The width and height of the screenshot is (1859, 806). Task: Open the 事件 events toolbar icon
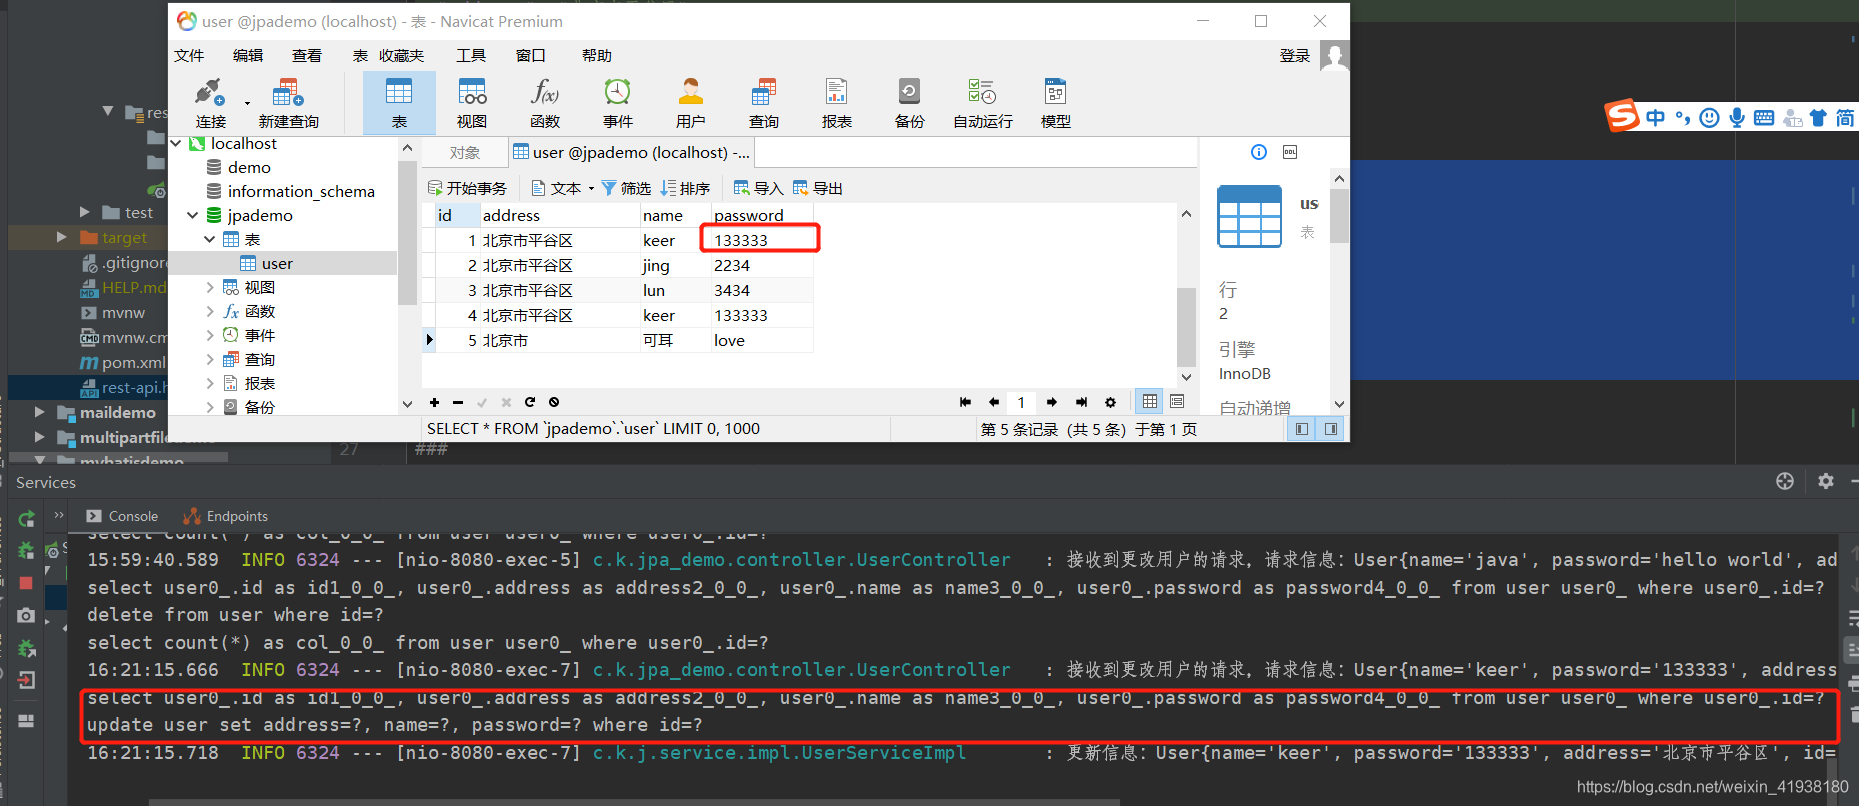coord(618,104)
